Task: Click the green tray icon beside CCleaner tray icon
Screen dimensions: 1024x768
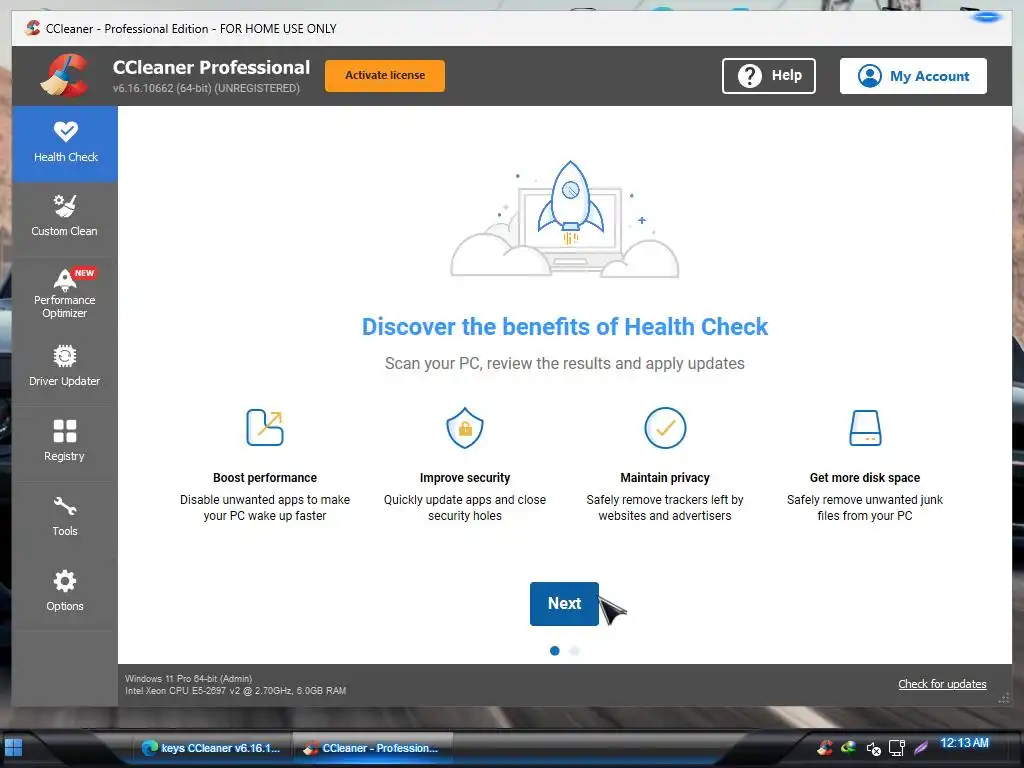Action: [x=849, y=747]
